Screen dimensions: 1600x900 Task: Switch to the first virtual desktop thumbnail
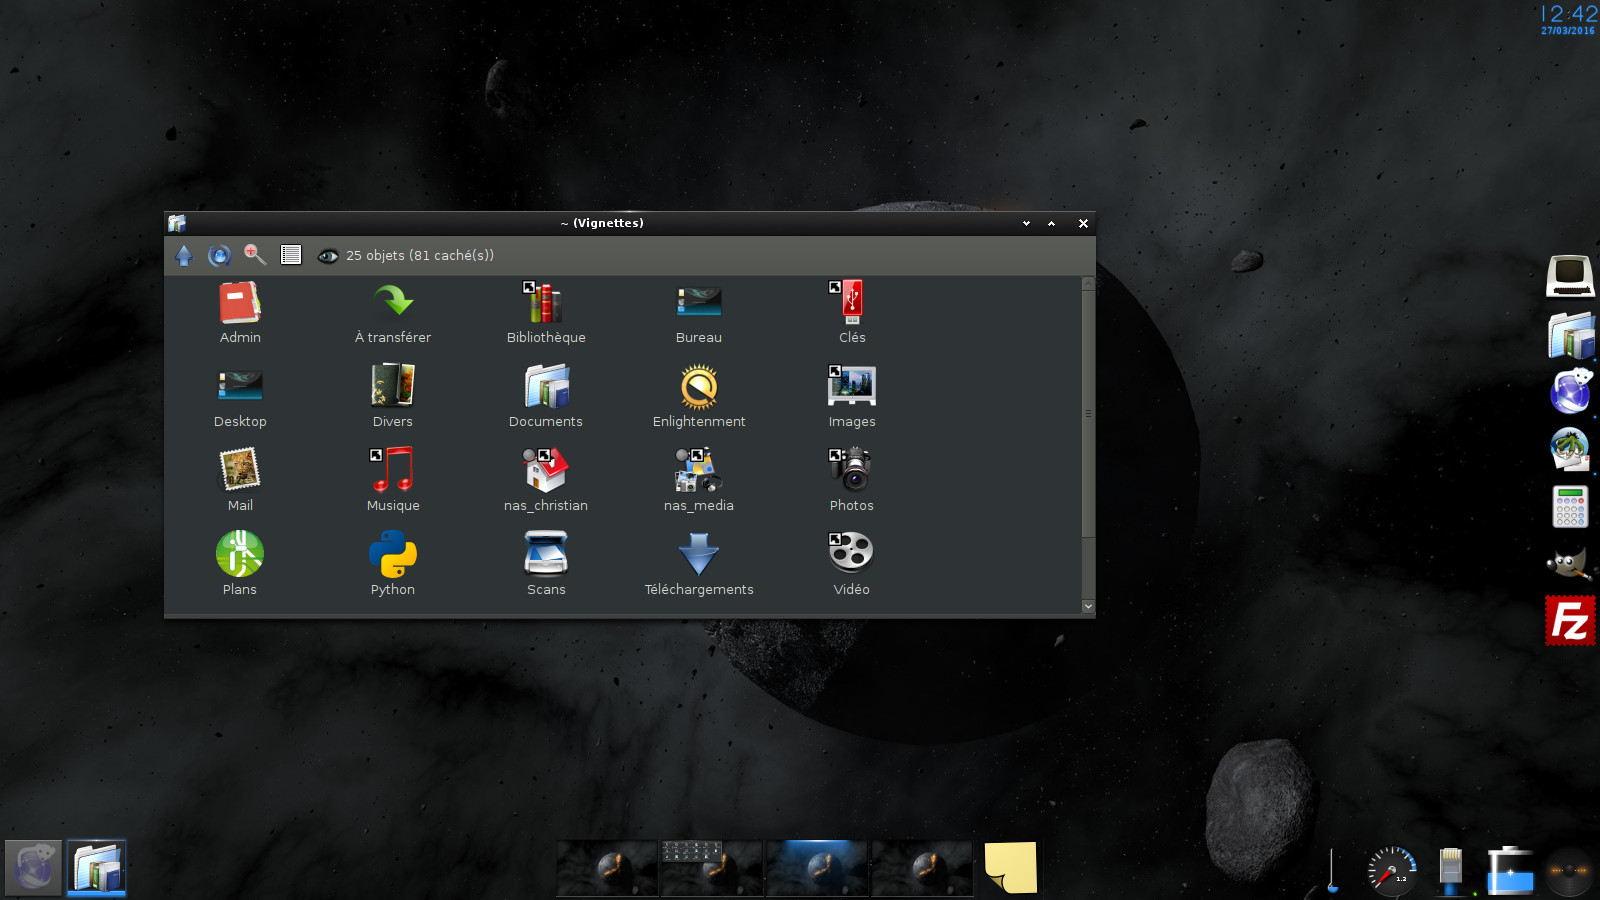(x=607, y=868)
